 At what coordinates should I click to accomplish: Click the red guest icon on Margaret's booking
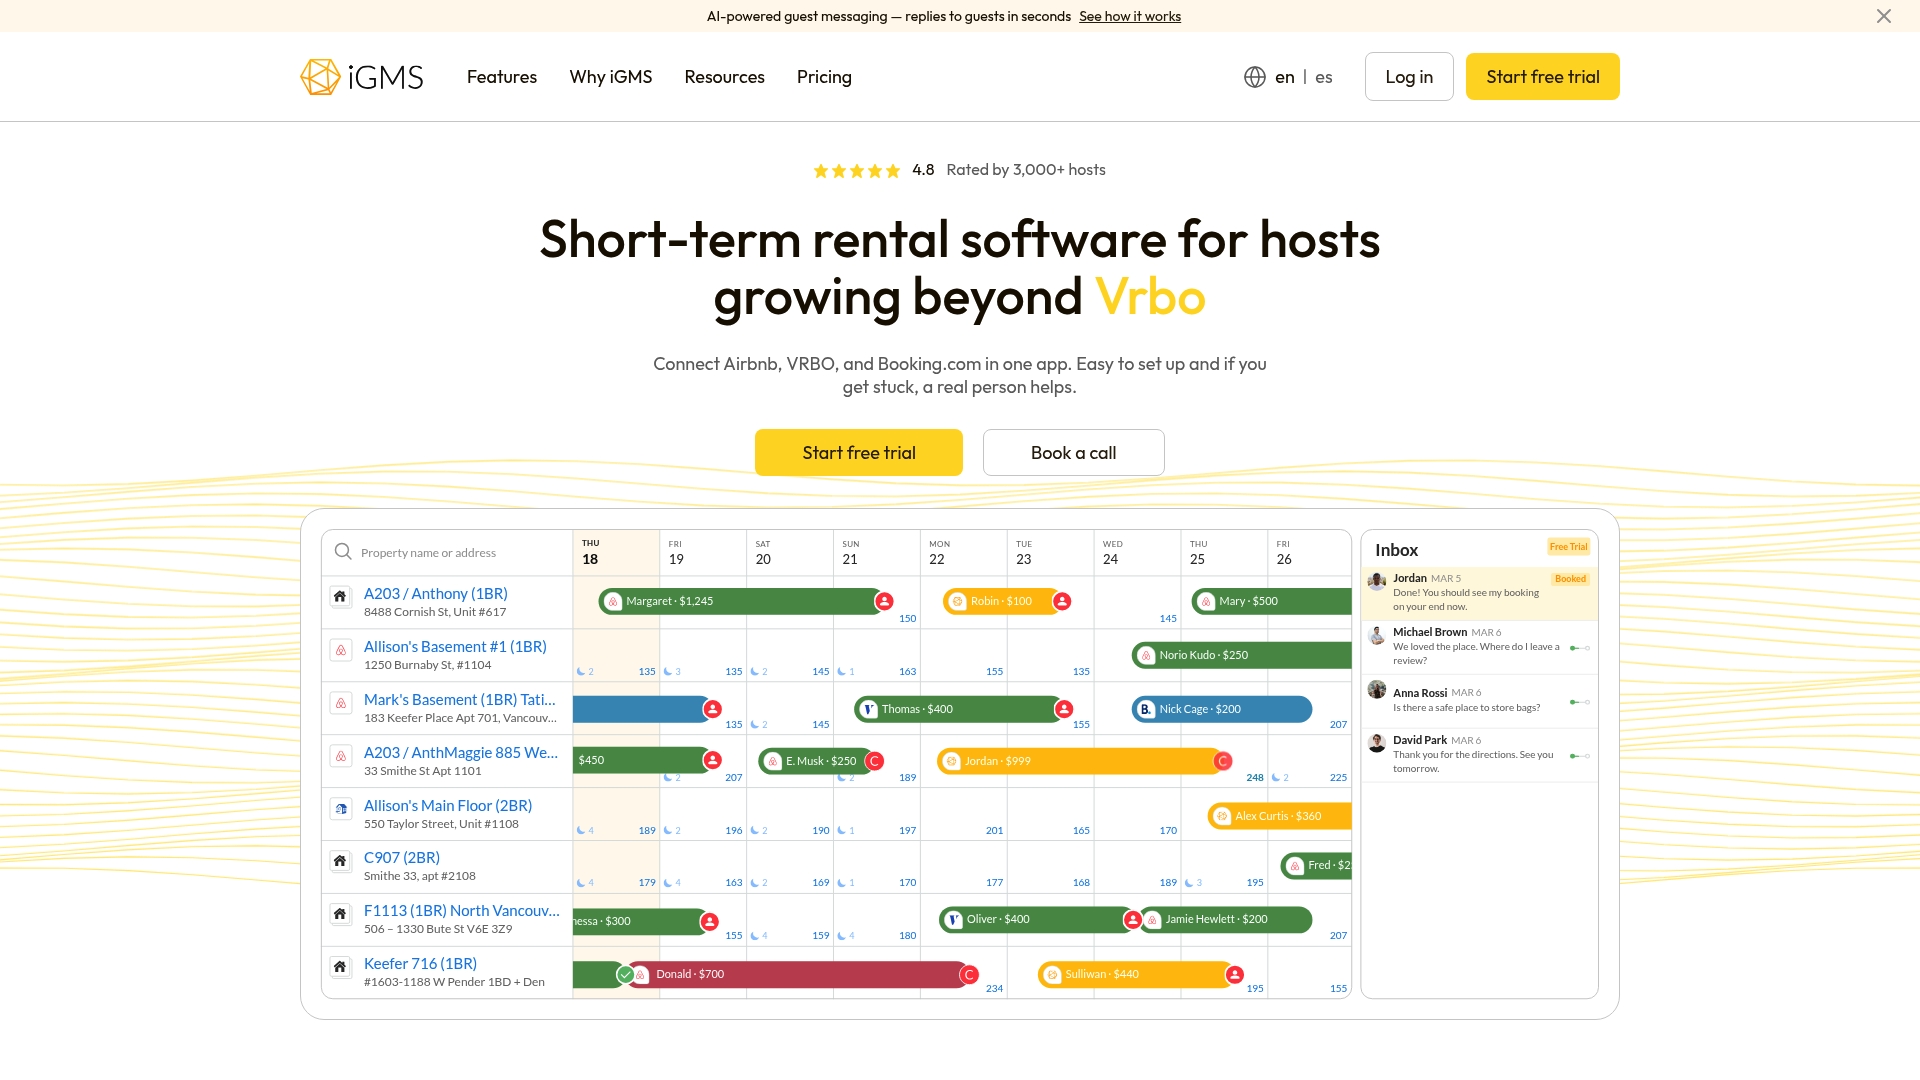click(884, 601)
